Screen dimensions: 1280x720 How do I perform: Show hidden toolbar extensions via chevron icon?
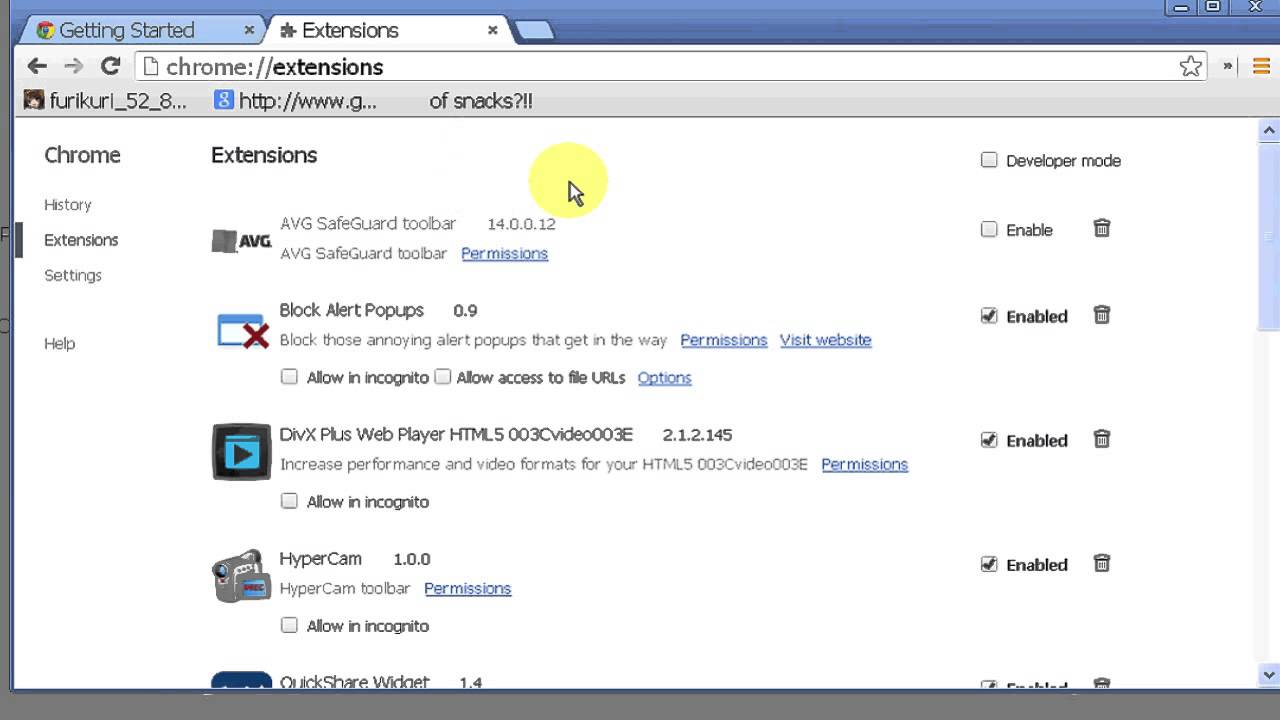click(x=1228, y=66)
